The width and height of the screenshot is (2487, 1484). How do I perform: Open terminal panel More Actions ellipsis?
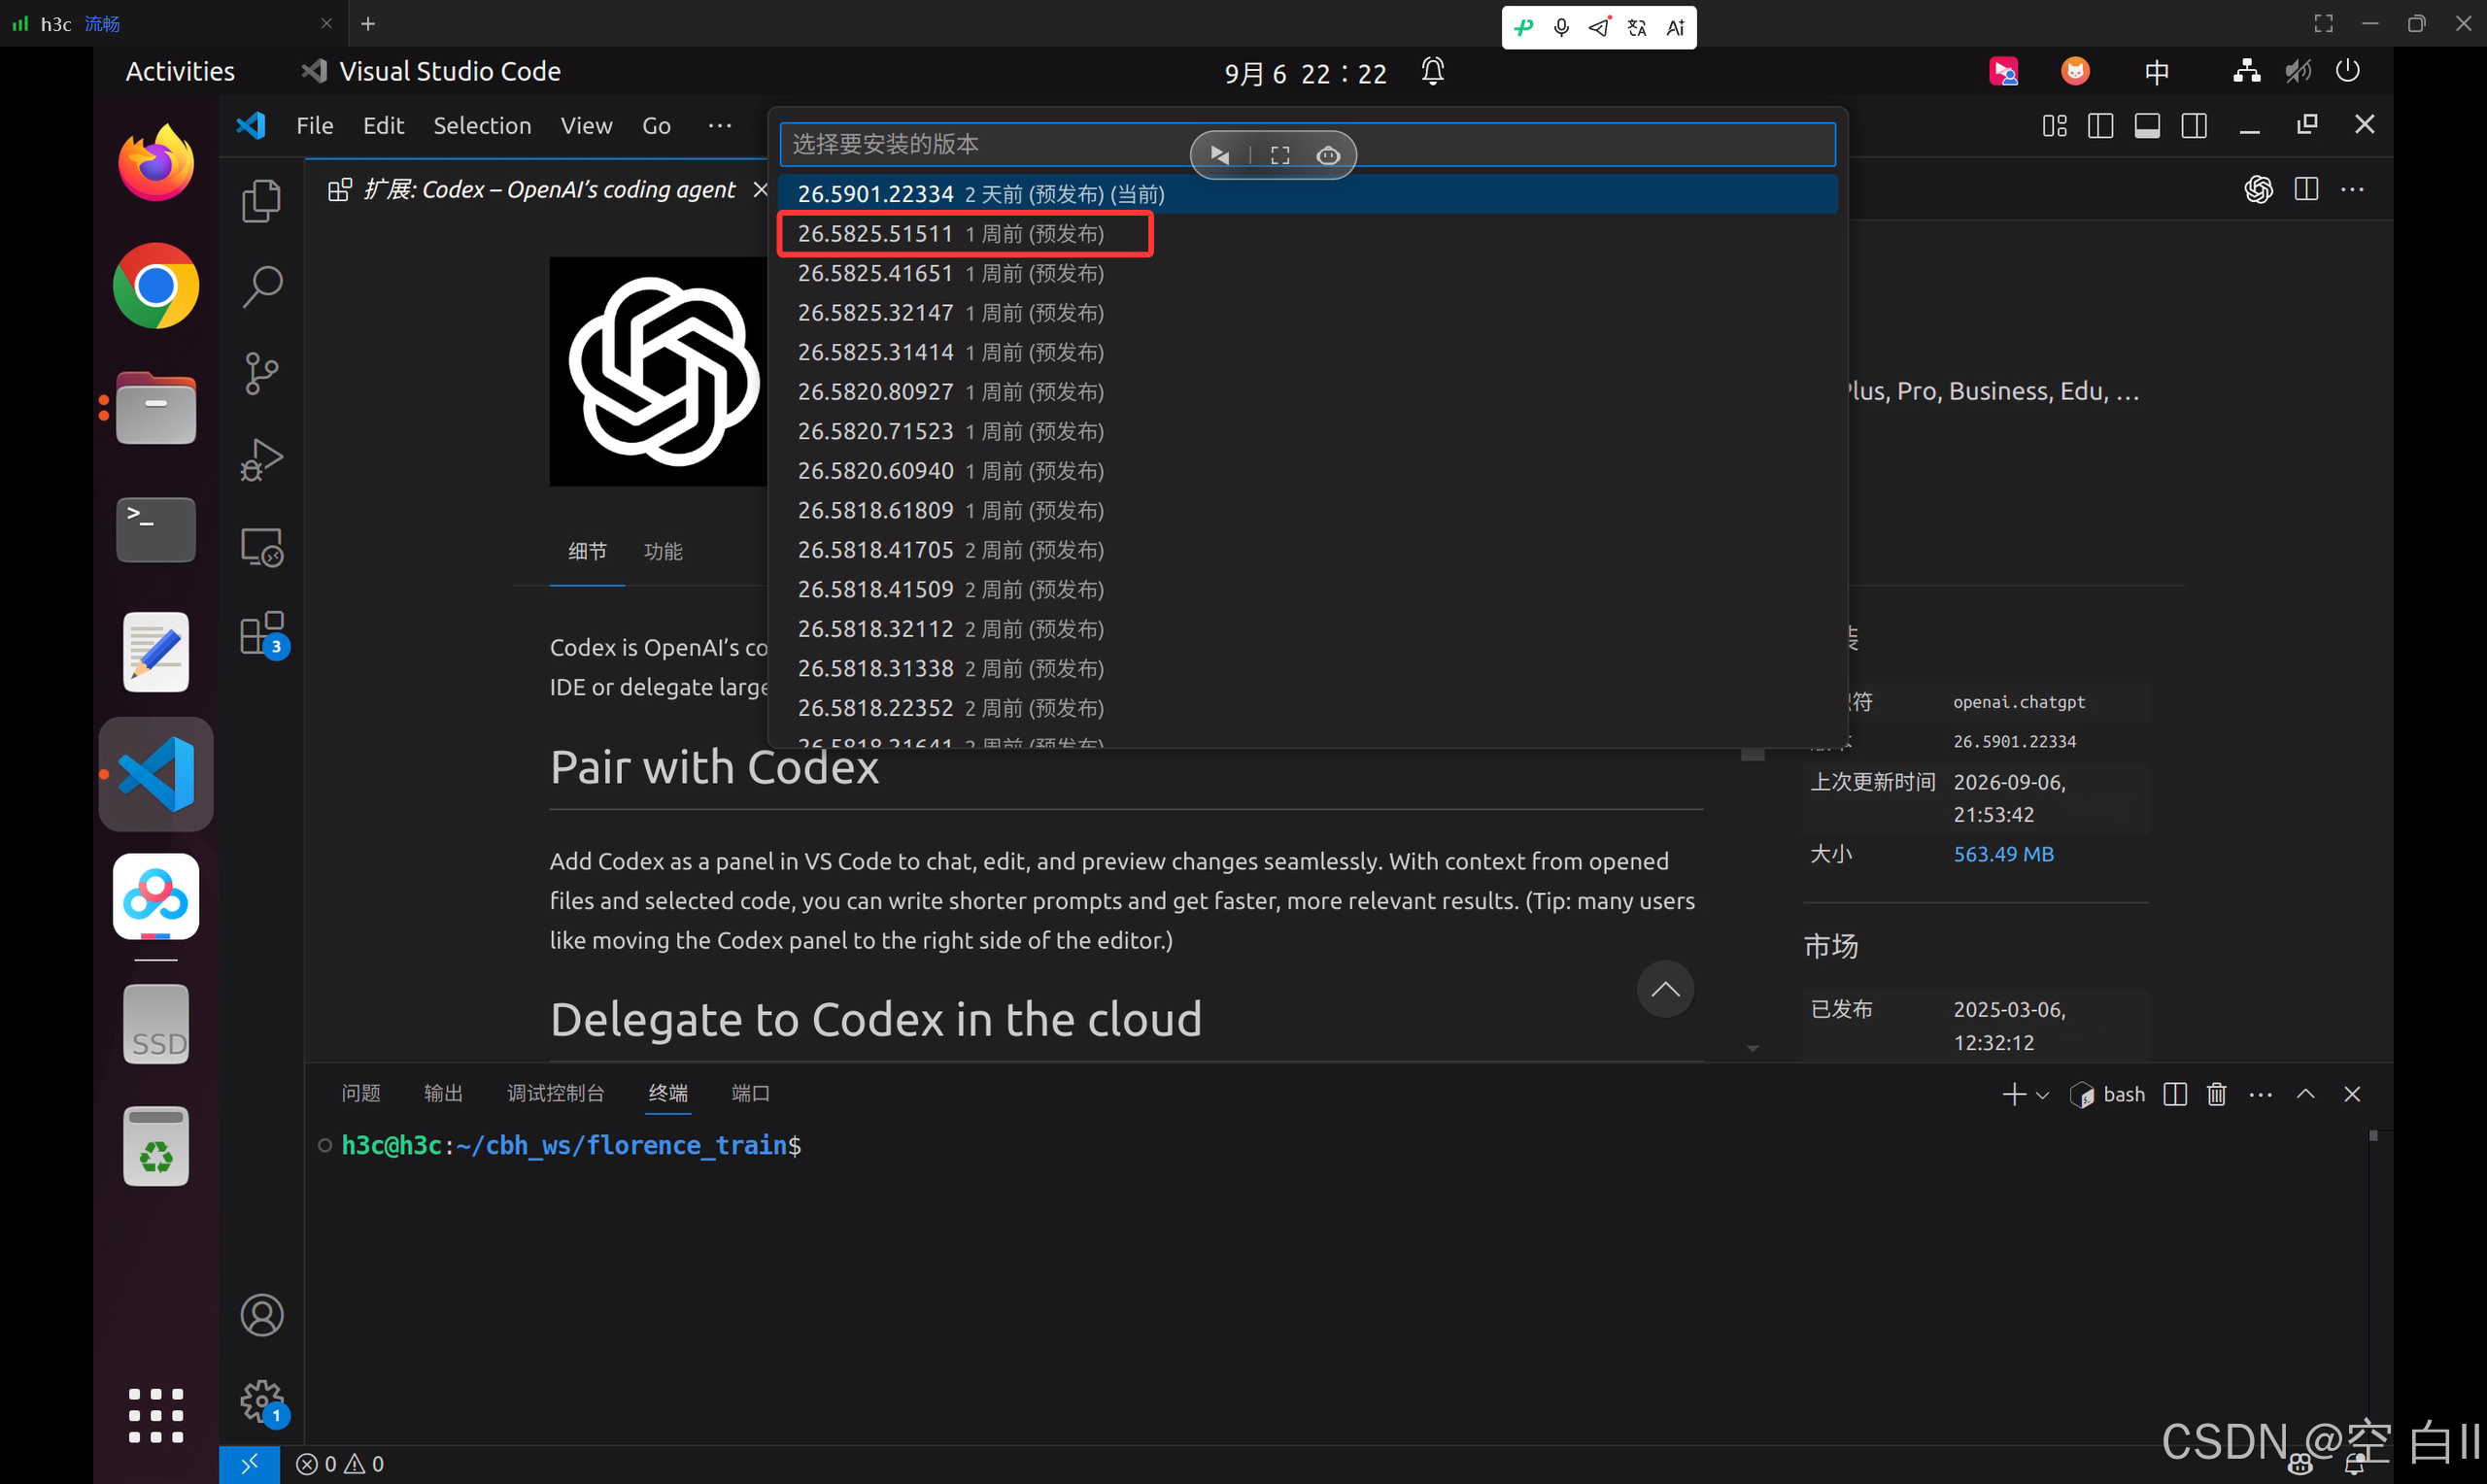2260,1095
